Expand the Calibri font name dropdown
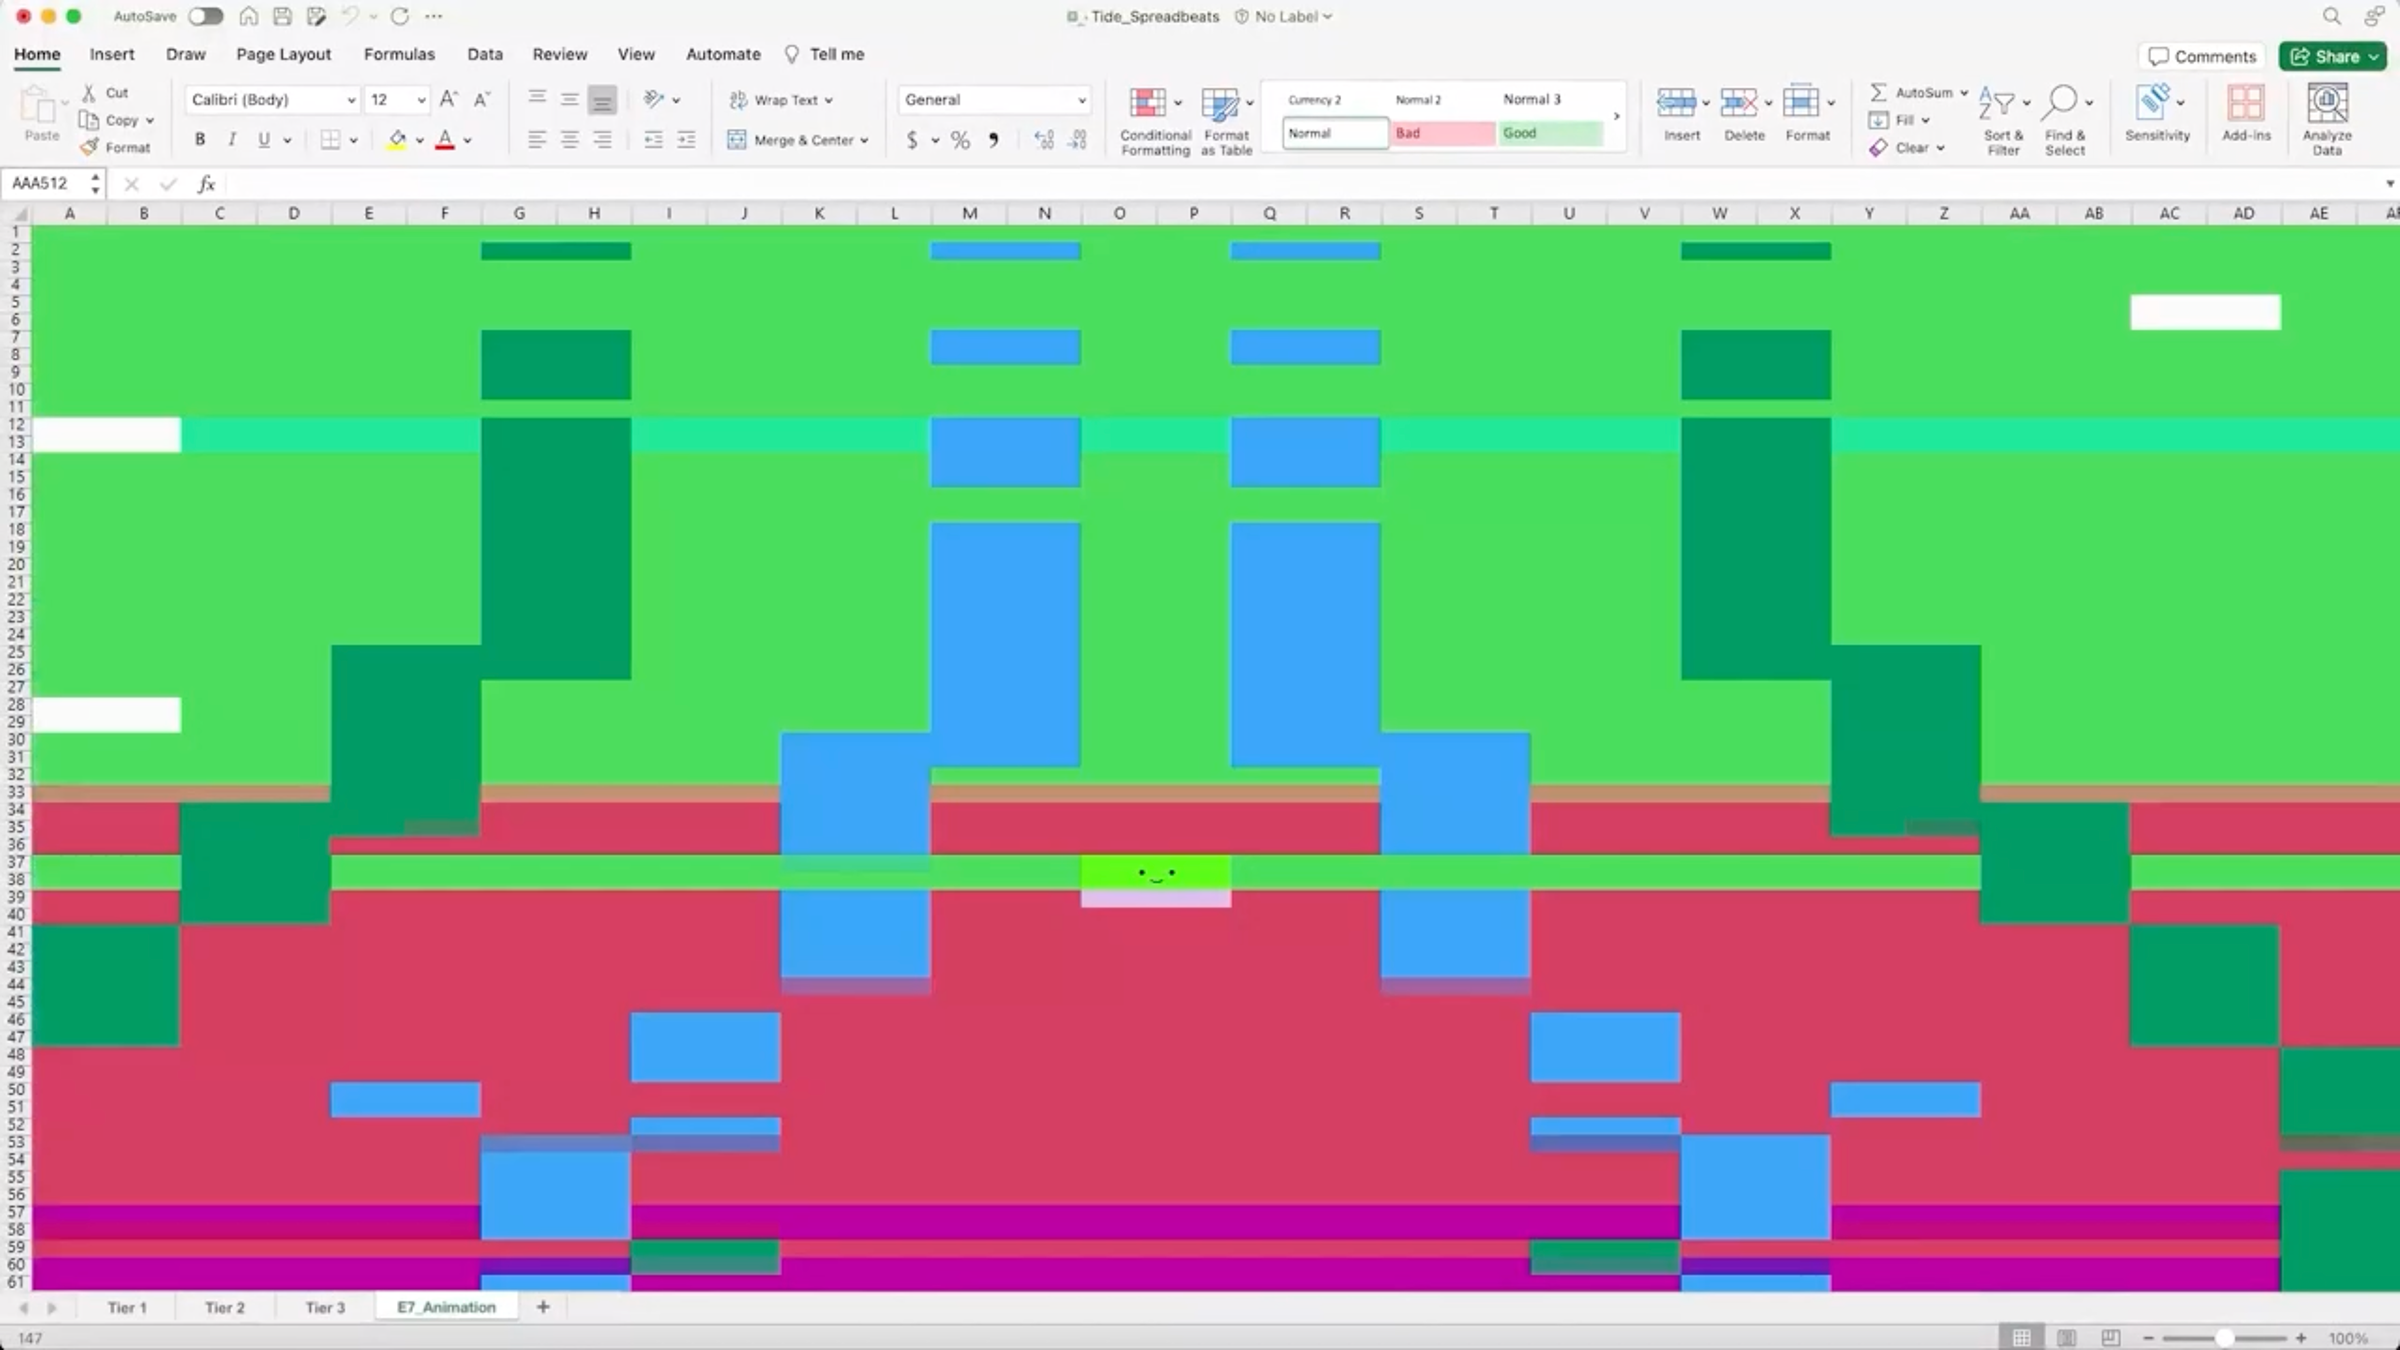 [351, 100]
